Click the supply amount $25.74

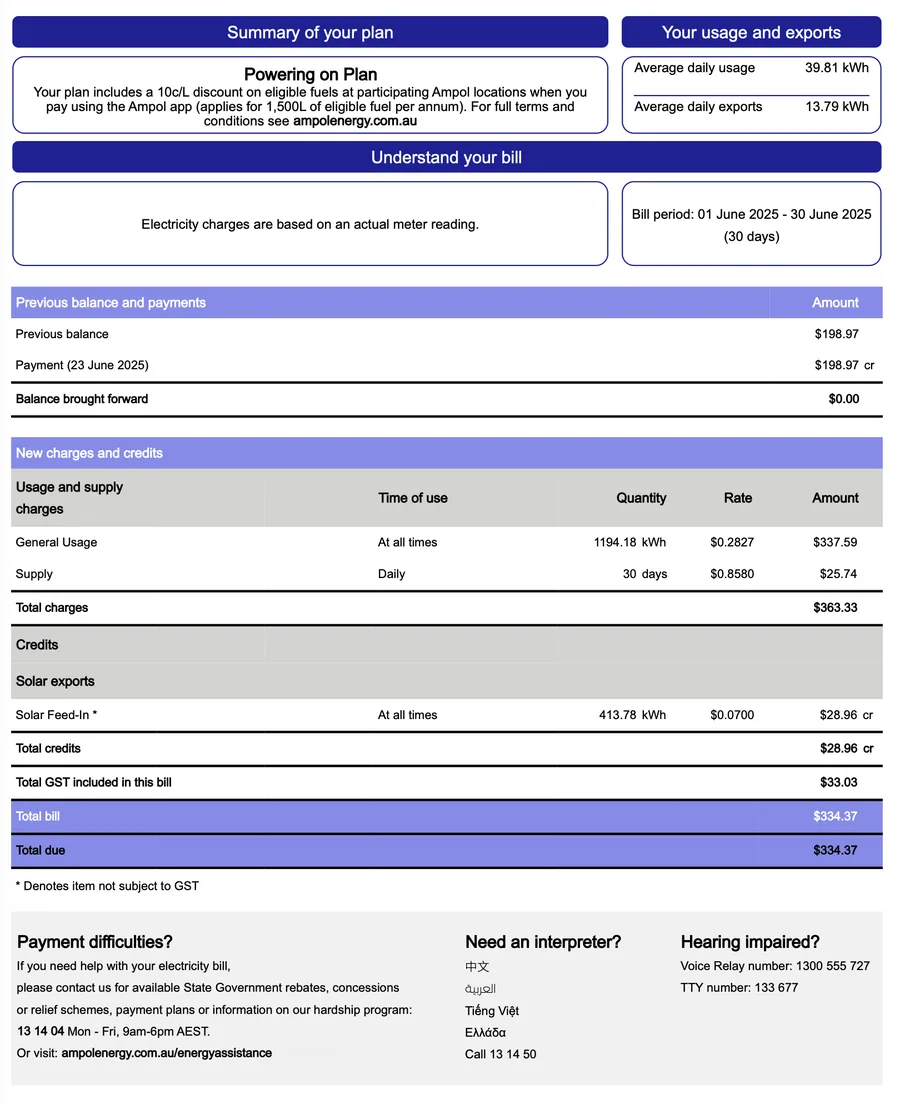coord(838,574)
